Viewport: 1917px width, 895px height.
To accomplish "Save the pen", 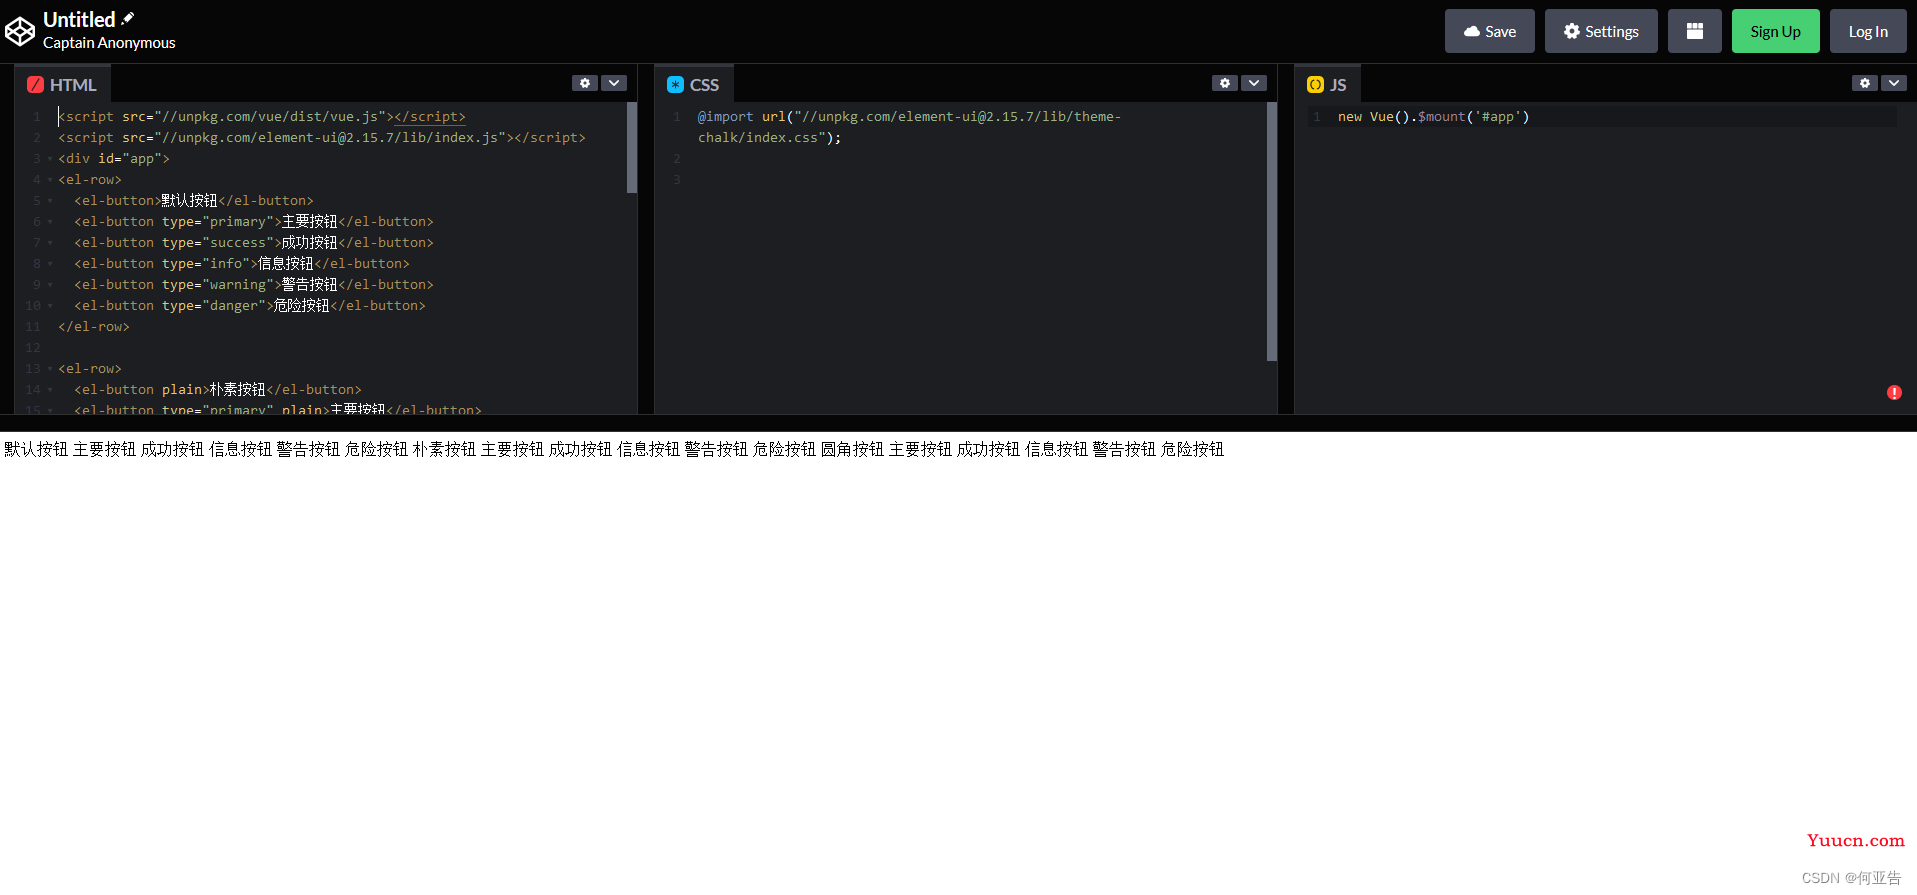I will click(x=1489, y=31).
